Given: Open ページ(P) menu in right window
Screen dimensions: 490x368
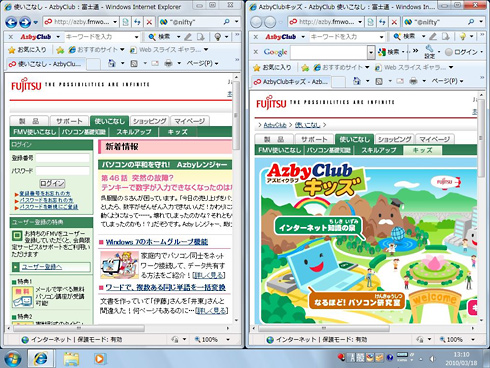Looking at the screenshot, I should pos(448,81).
